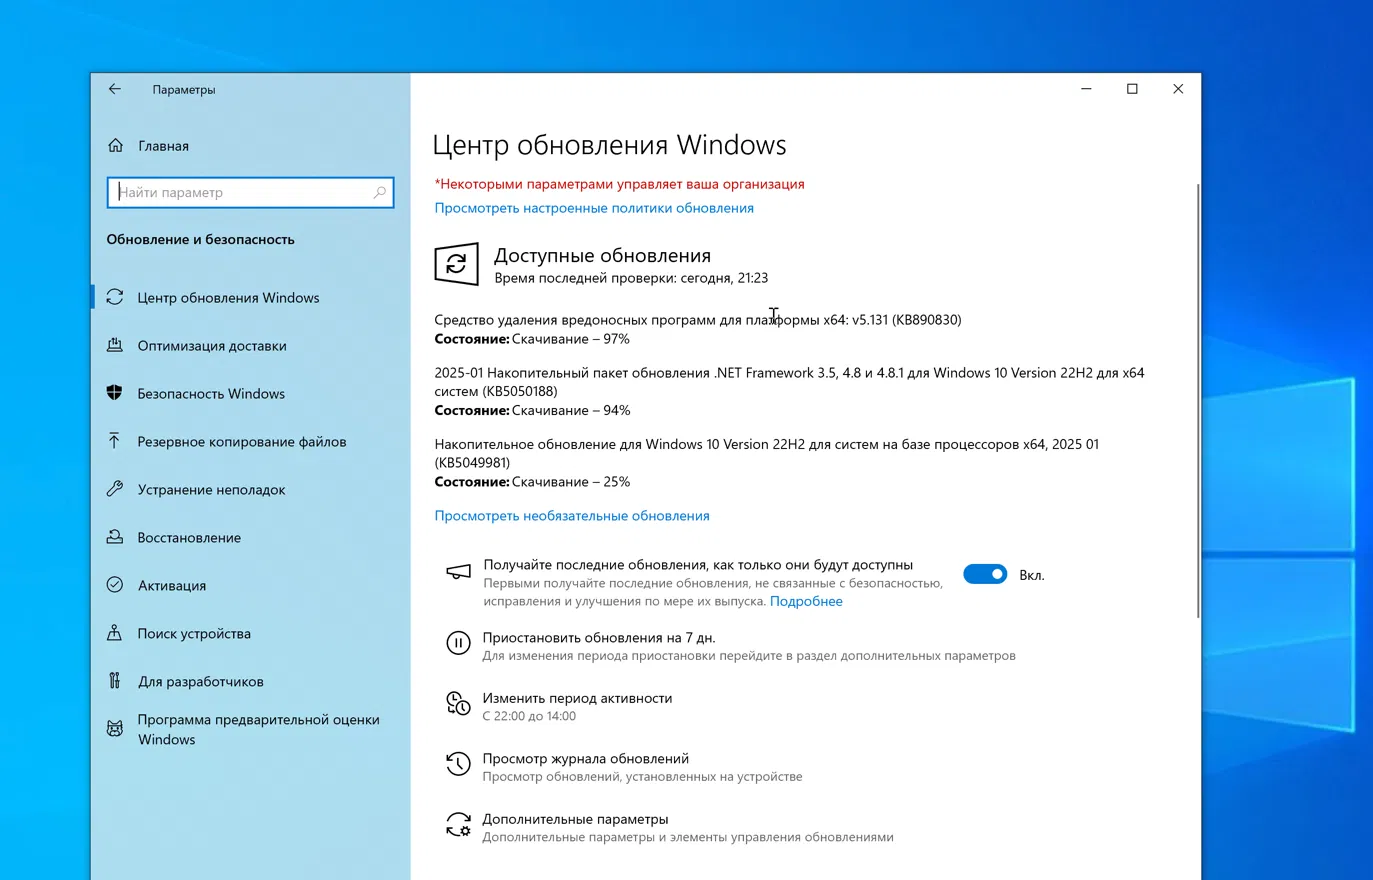Open Изменить период активности option
This screenshot has height=880, width=1373.
pyautogui.click(x=577, y=698)
